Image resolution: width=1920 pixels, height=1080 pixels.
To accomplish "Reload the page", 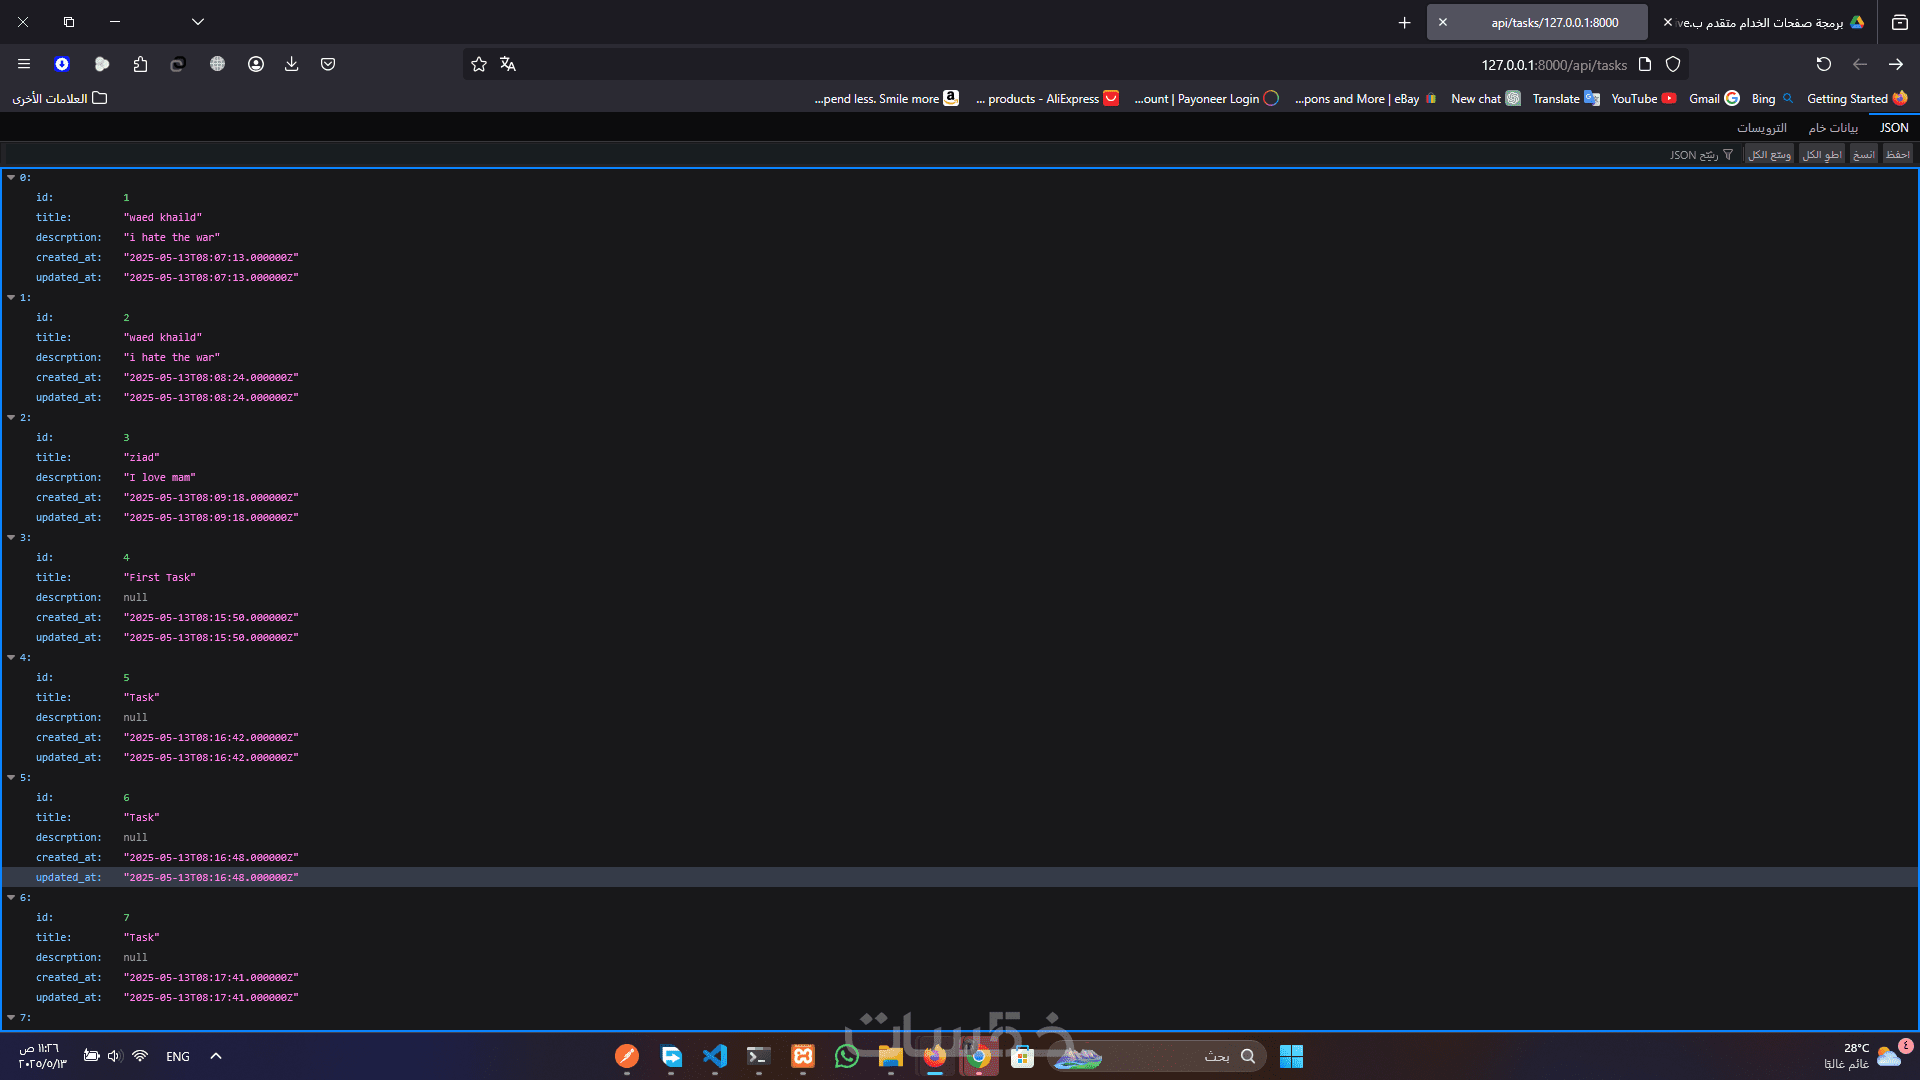I will [1823, 64].
